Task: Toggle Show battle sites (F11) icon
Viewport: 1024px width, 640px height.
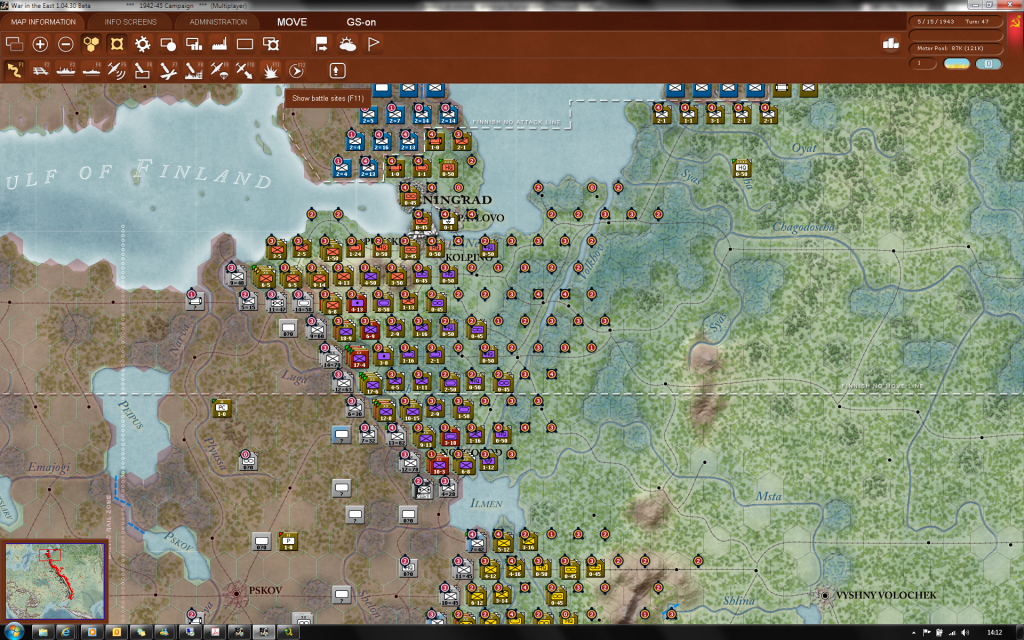Action: click(270, 70)
